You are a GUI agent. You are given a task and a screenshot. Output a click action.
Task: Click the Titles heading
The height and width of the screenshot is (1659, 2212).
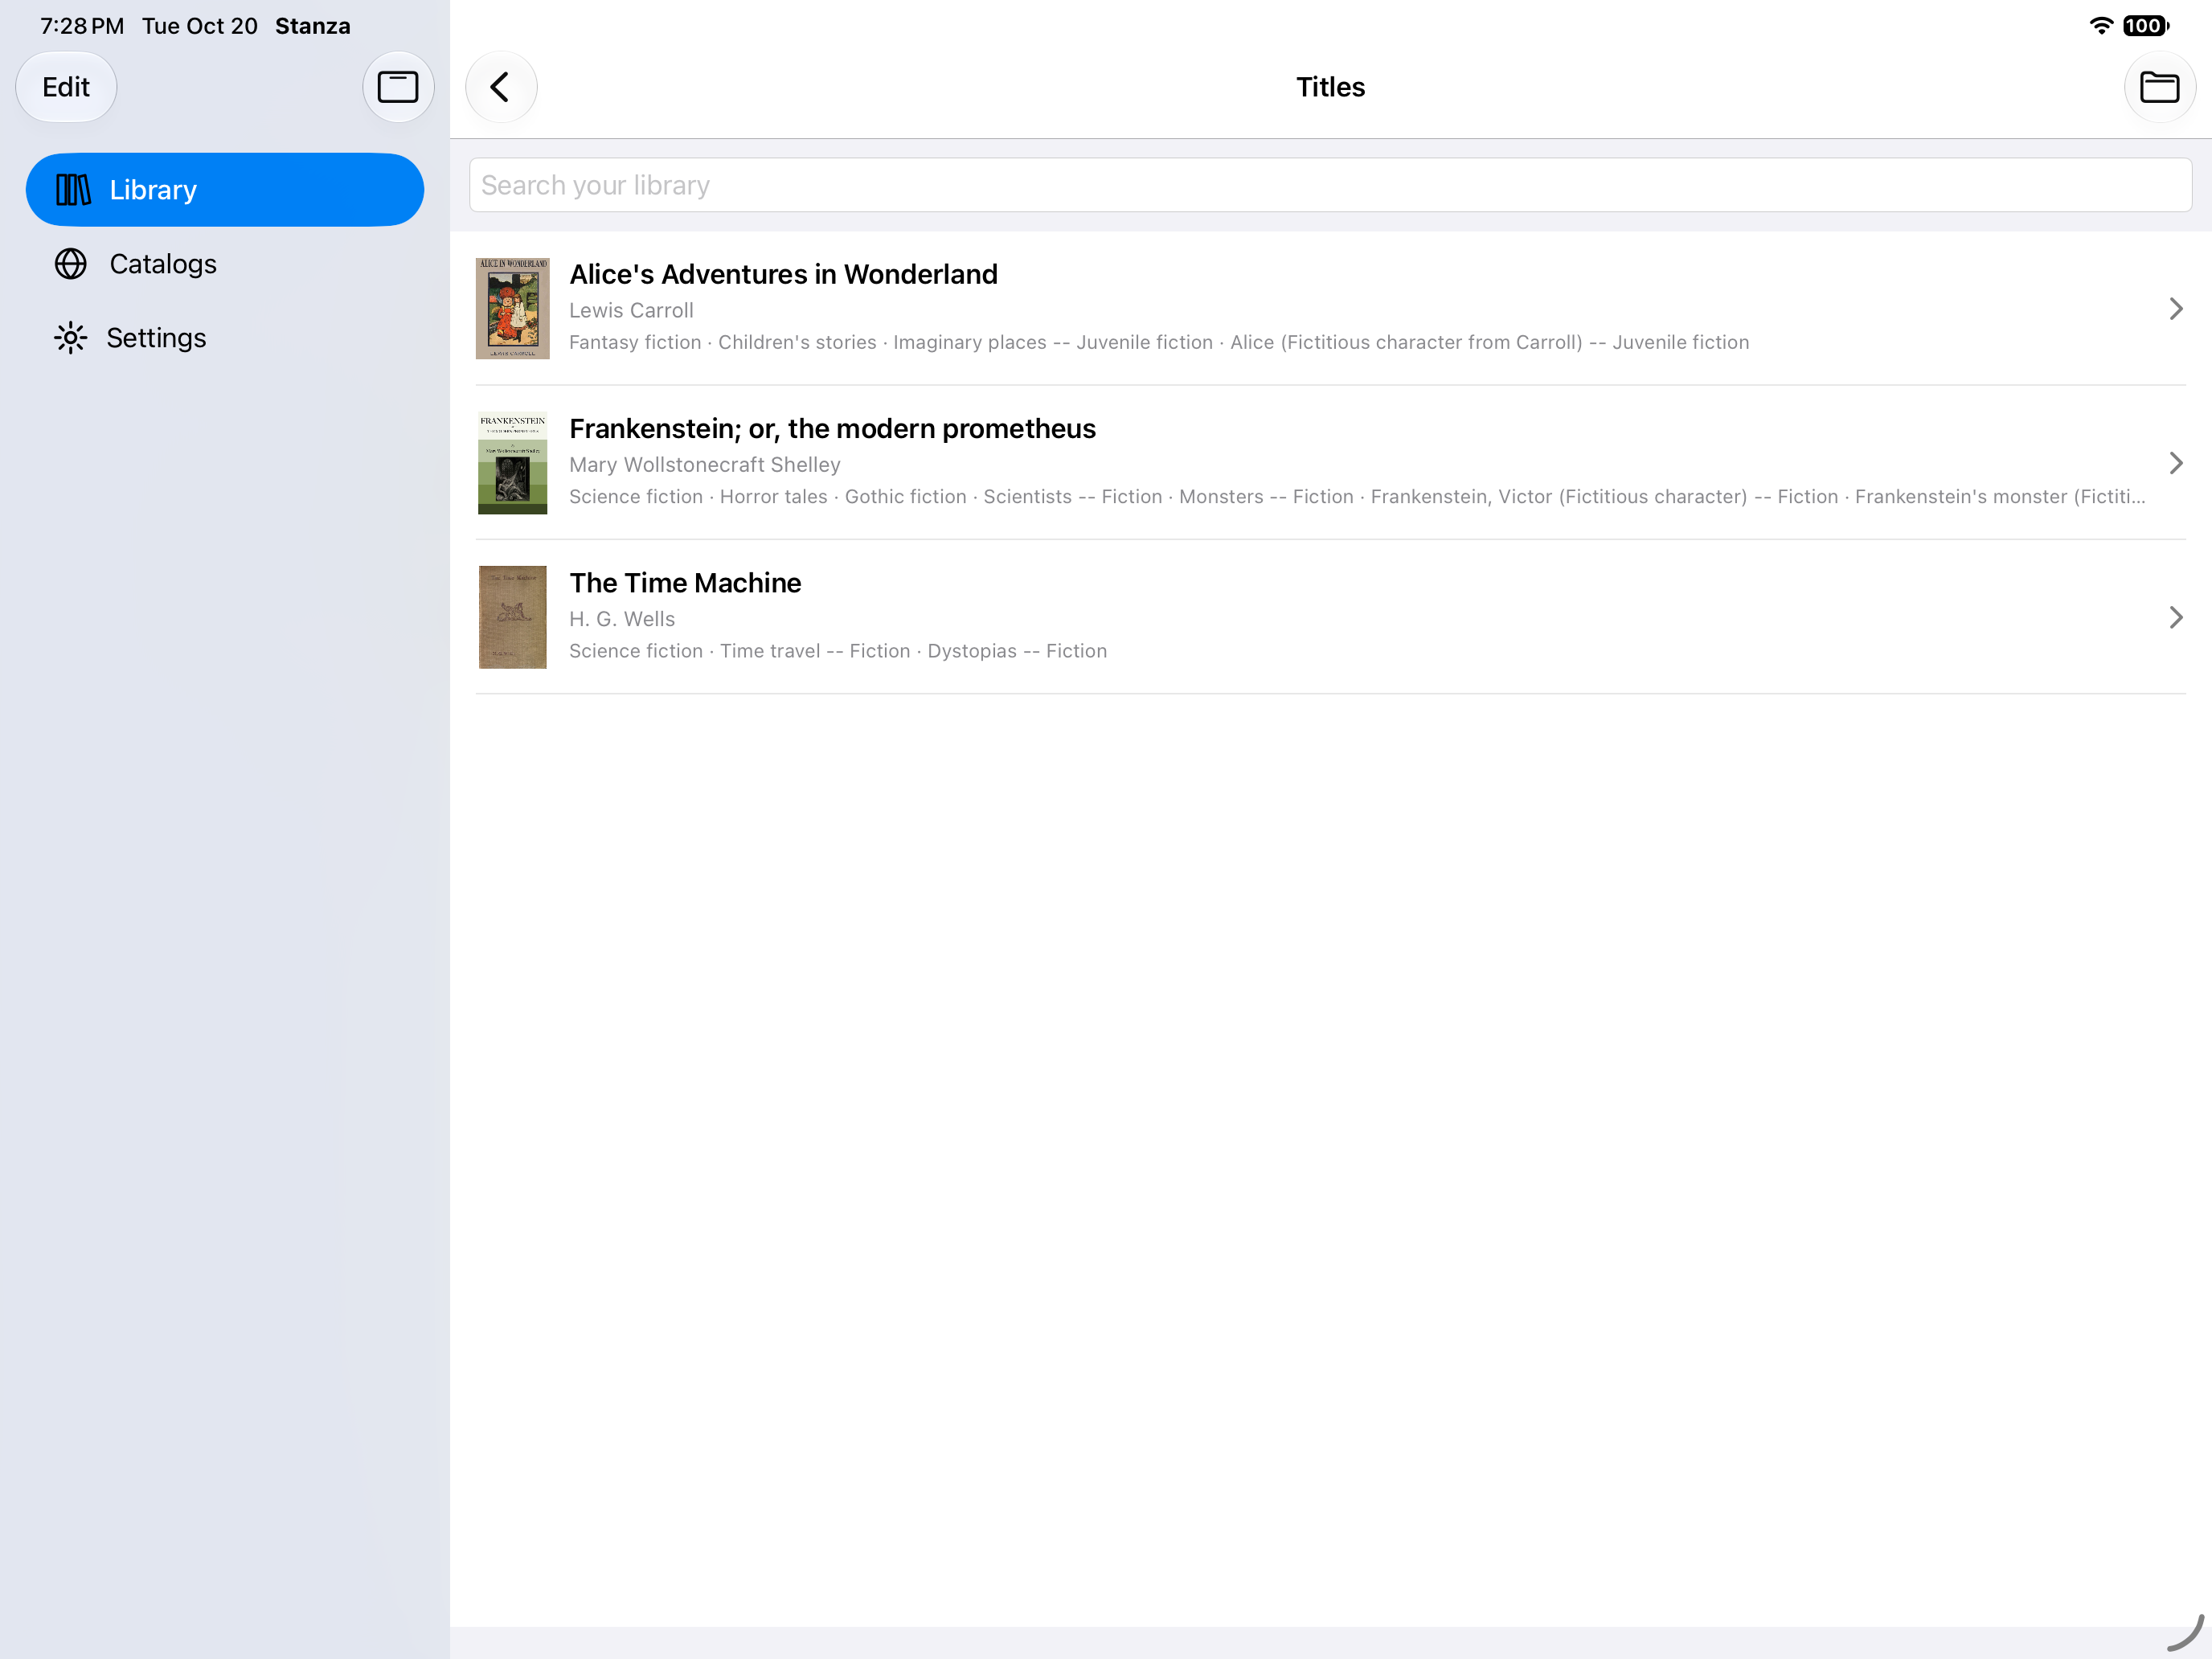coord(1330,87)
